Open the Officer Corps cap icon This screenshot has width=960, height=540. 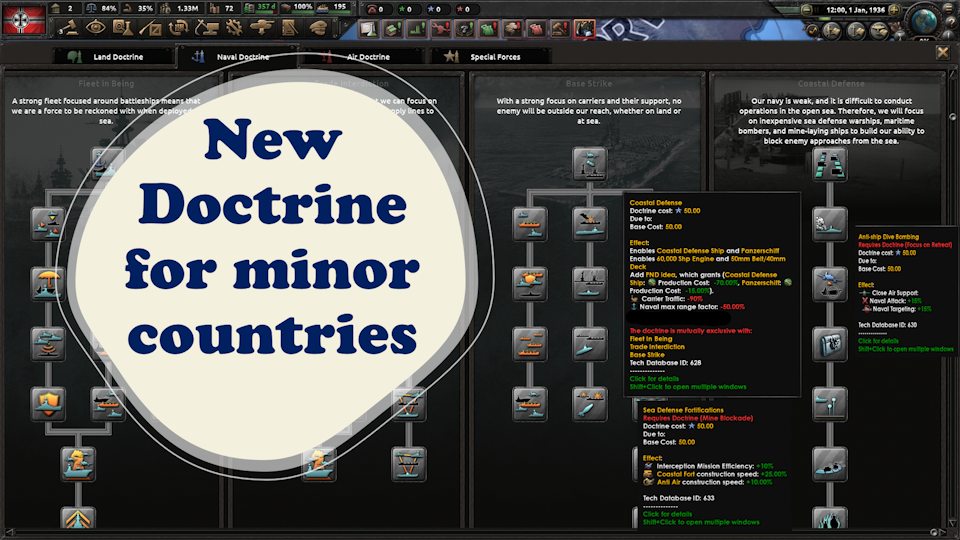tap(318, 28)
